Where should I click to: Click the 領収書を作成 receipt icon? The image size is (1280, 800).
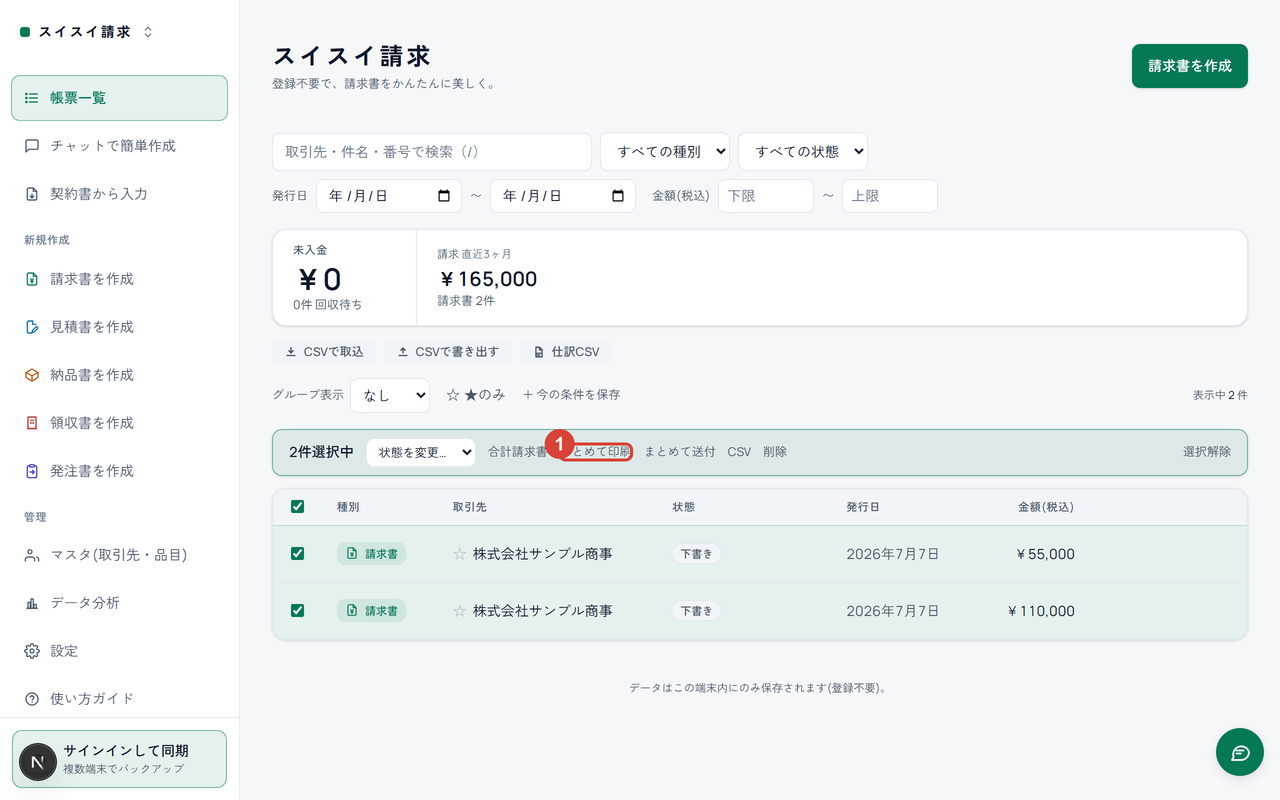pyautogui.click(x=32, y=423)
